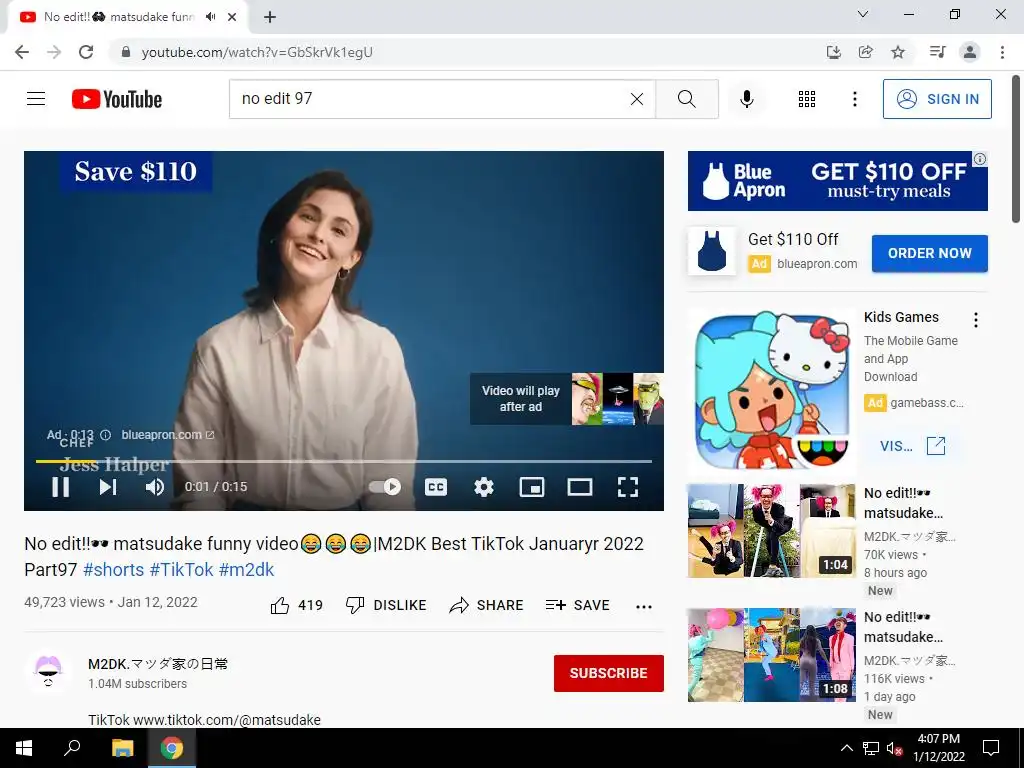
Task: Click the ORDER NOW button
Action: click(929, 253)
